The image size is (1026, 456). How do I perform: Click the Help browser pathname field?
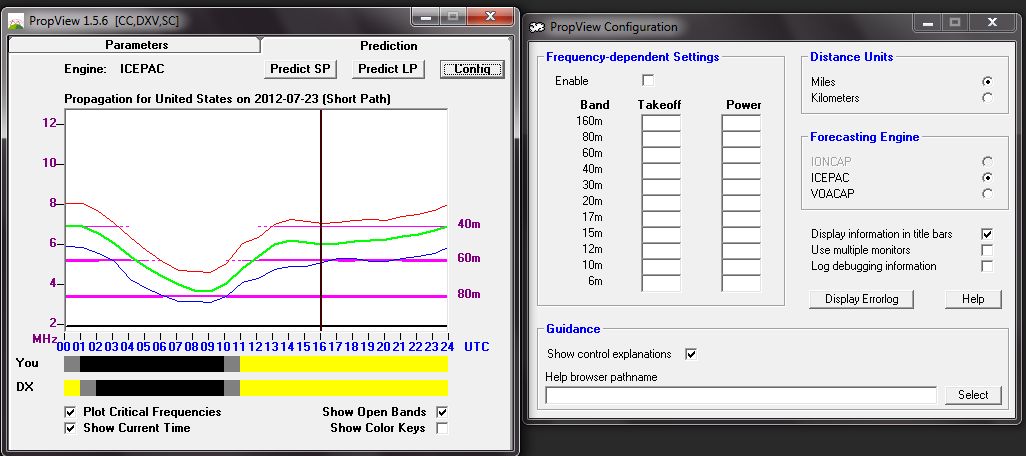pos(740,395)
